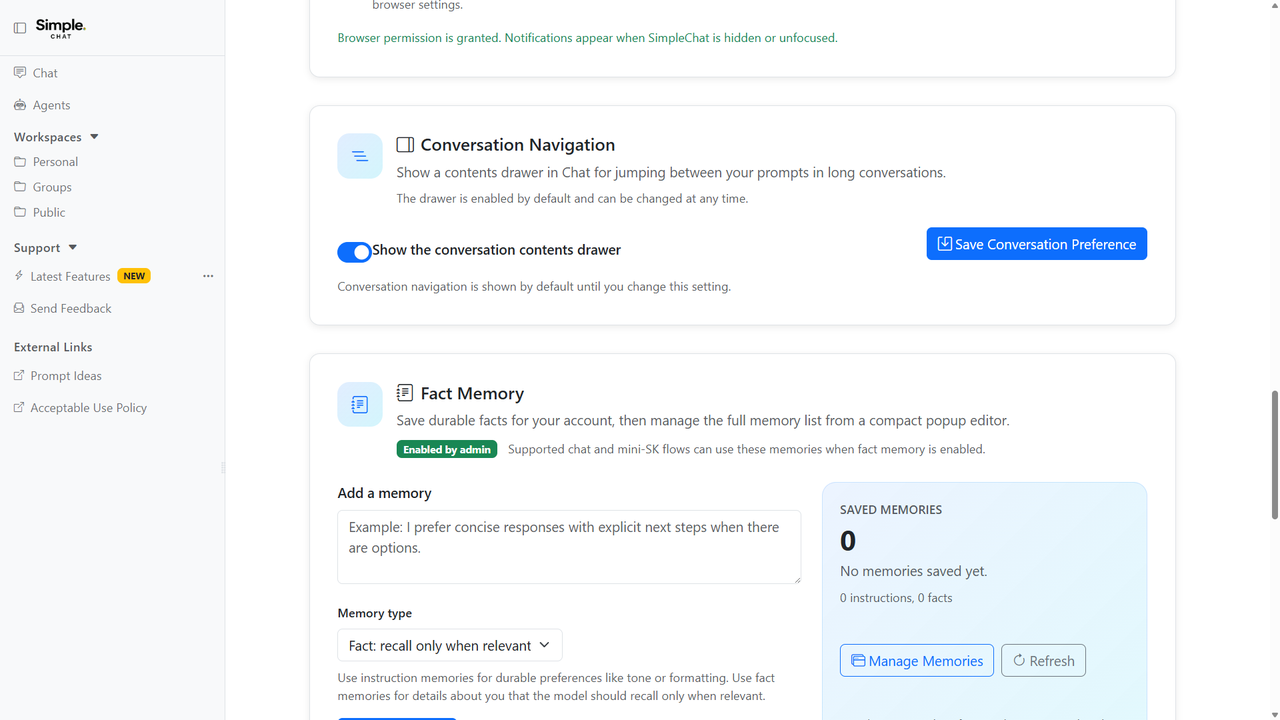1280x720 pixels.
Task: Click the blue list tile icon in Conversation Navigation
Action: click(360, 156)
